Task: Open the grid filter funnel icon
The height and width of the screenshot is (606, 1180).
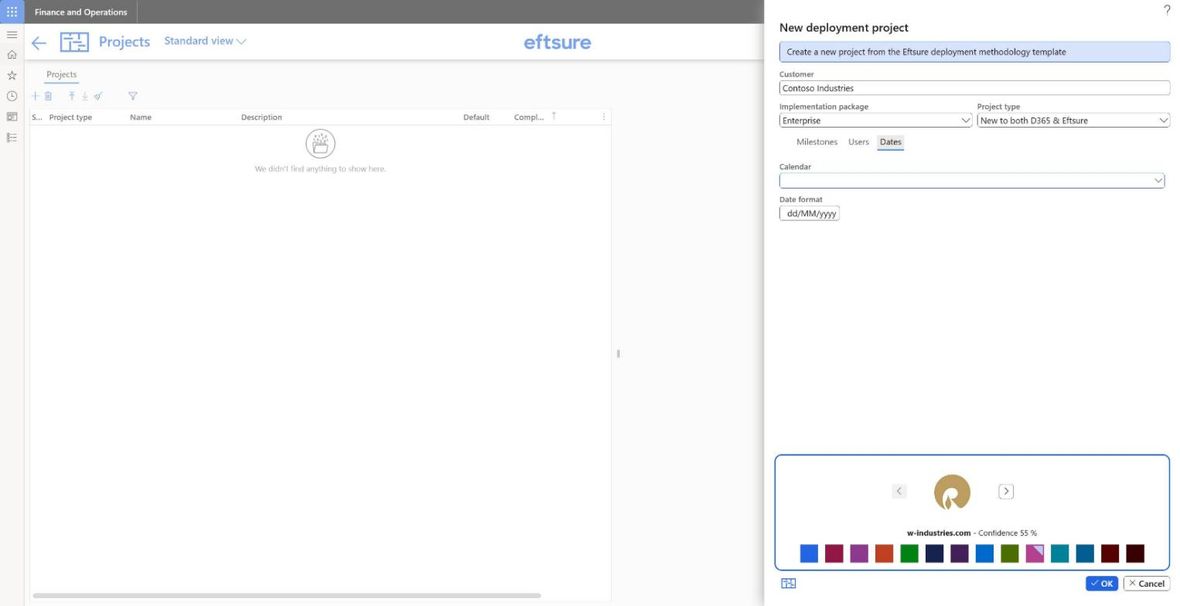Action: coord(132,96)
